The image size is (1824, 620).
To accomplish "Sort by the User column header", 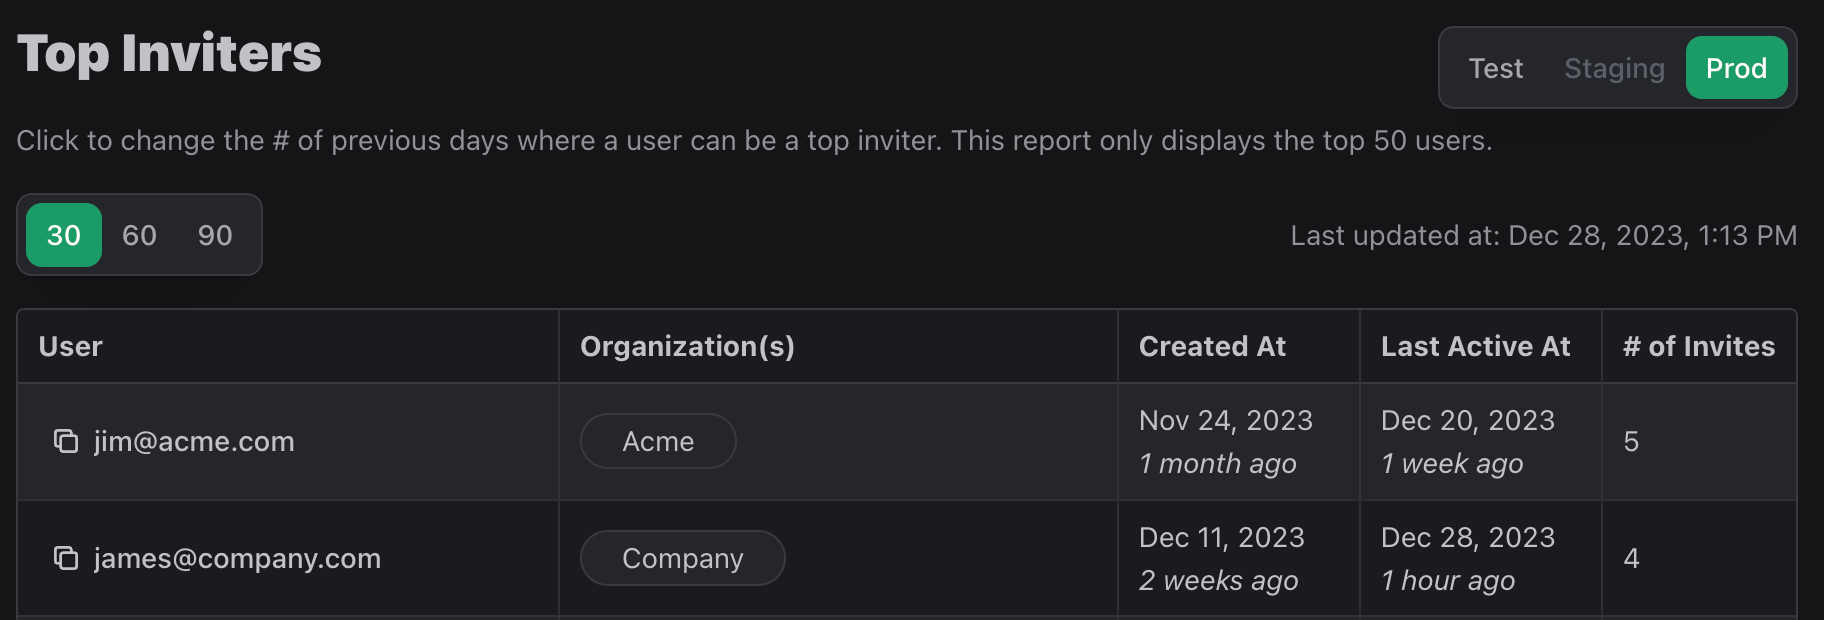I will (x=71, y=346).
